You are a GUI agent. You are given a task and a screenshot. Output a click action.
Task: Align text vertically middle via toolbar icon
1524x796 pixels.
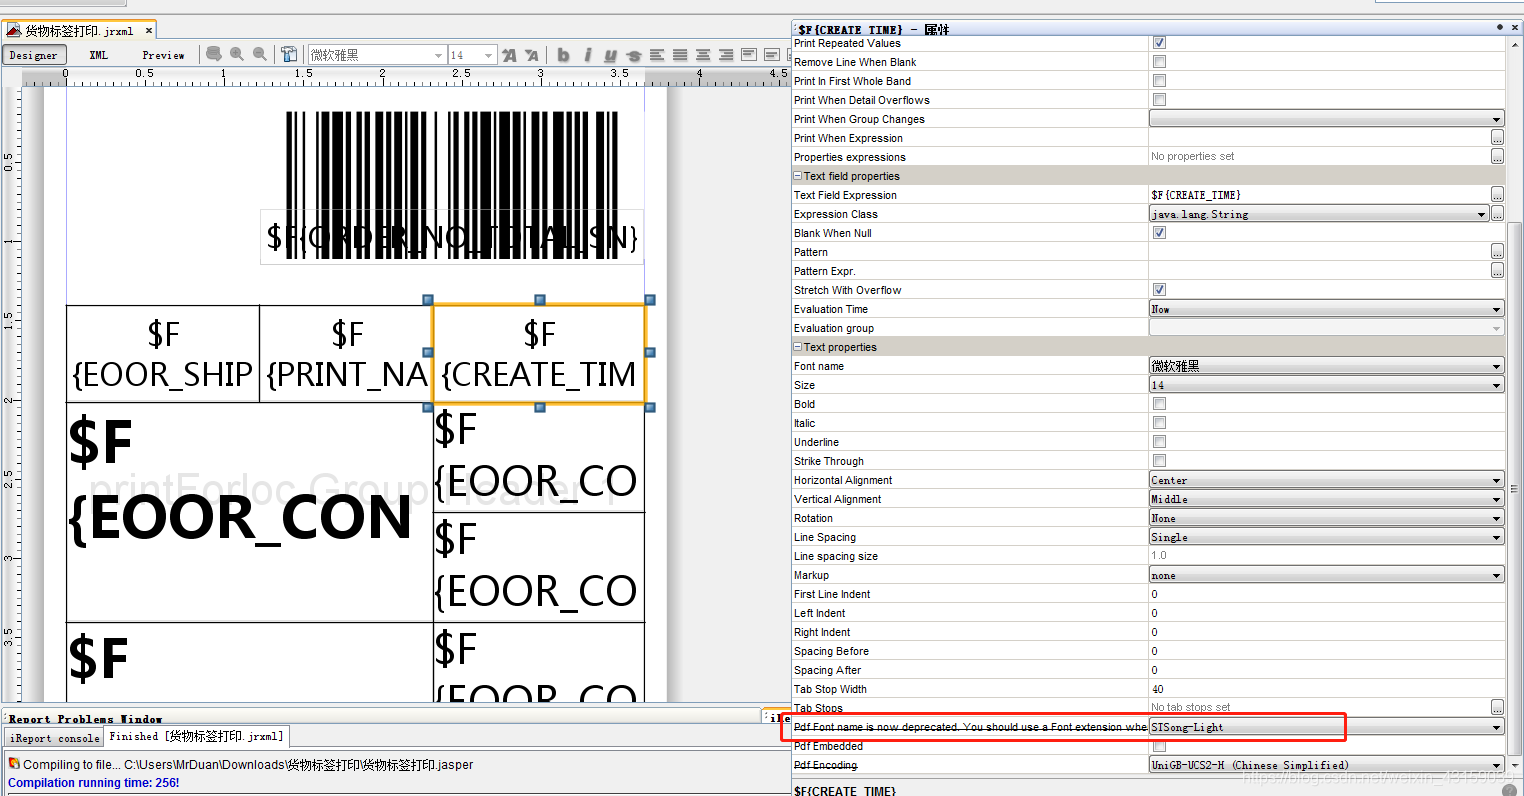[772, 55]
